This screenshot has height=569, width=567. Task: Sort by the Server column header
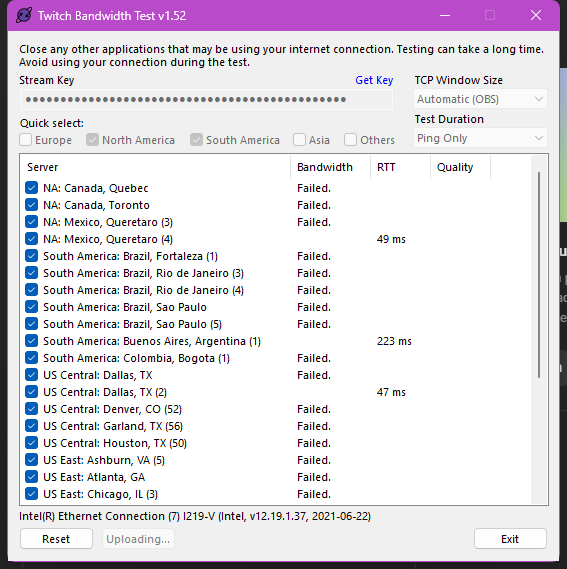[156, 167]
